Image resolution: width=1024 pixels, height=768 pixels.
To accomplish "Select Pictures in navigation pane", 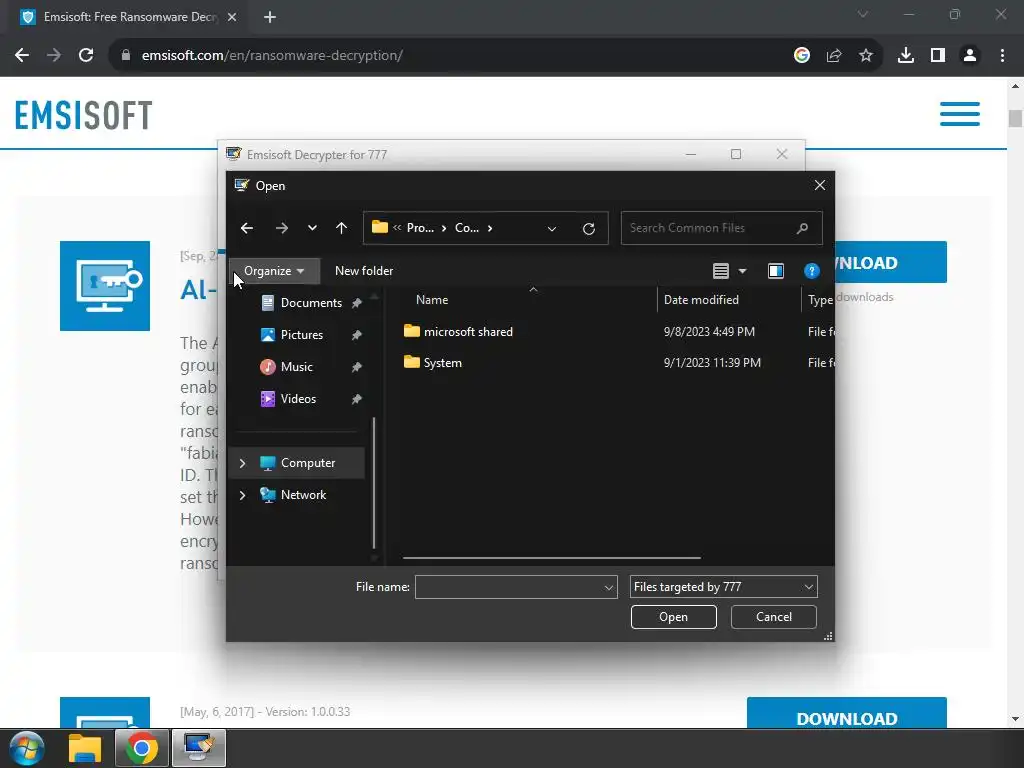I will [301, 335].
